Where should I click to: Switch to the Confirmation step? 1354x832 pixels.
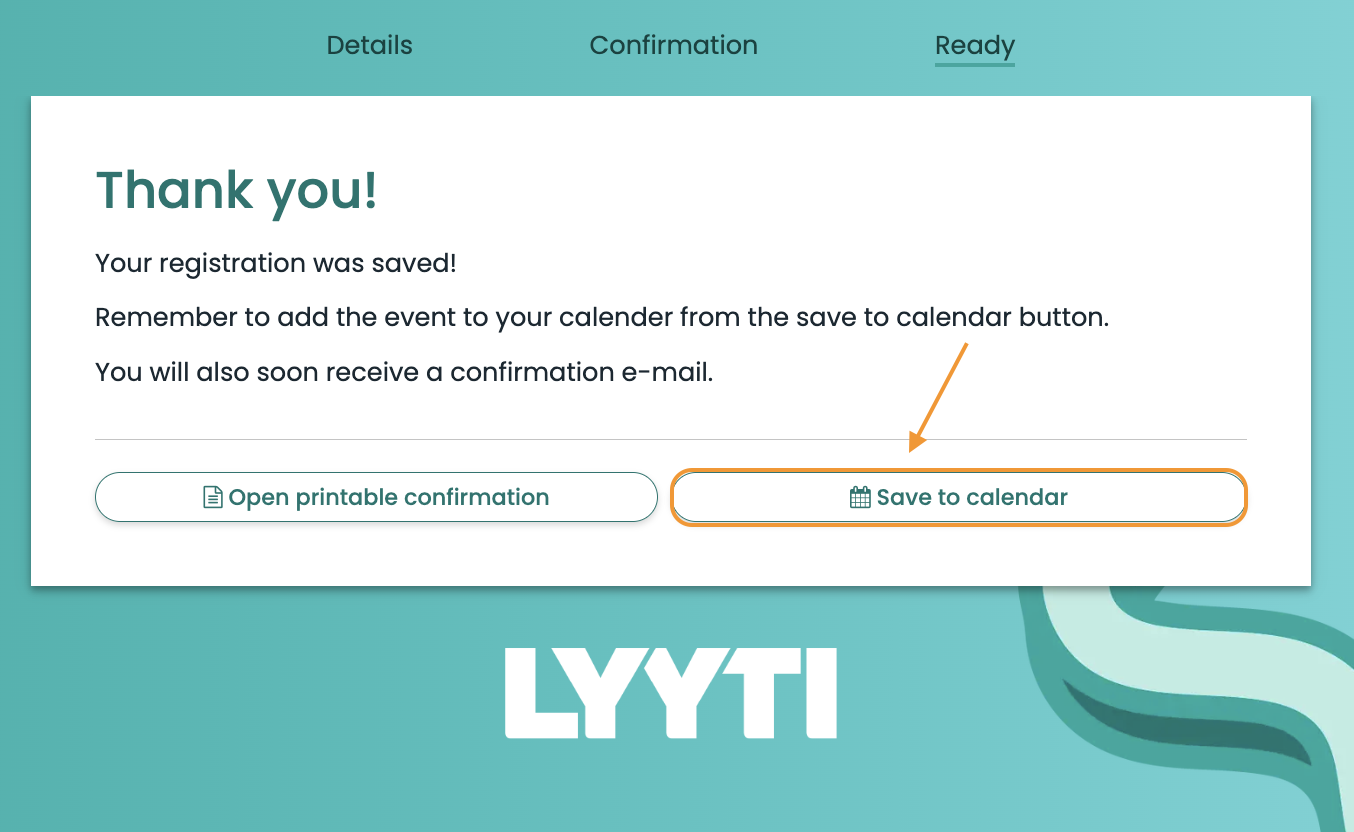(x=673, y=46)
